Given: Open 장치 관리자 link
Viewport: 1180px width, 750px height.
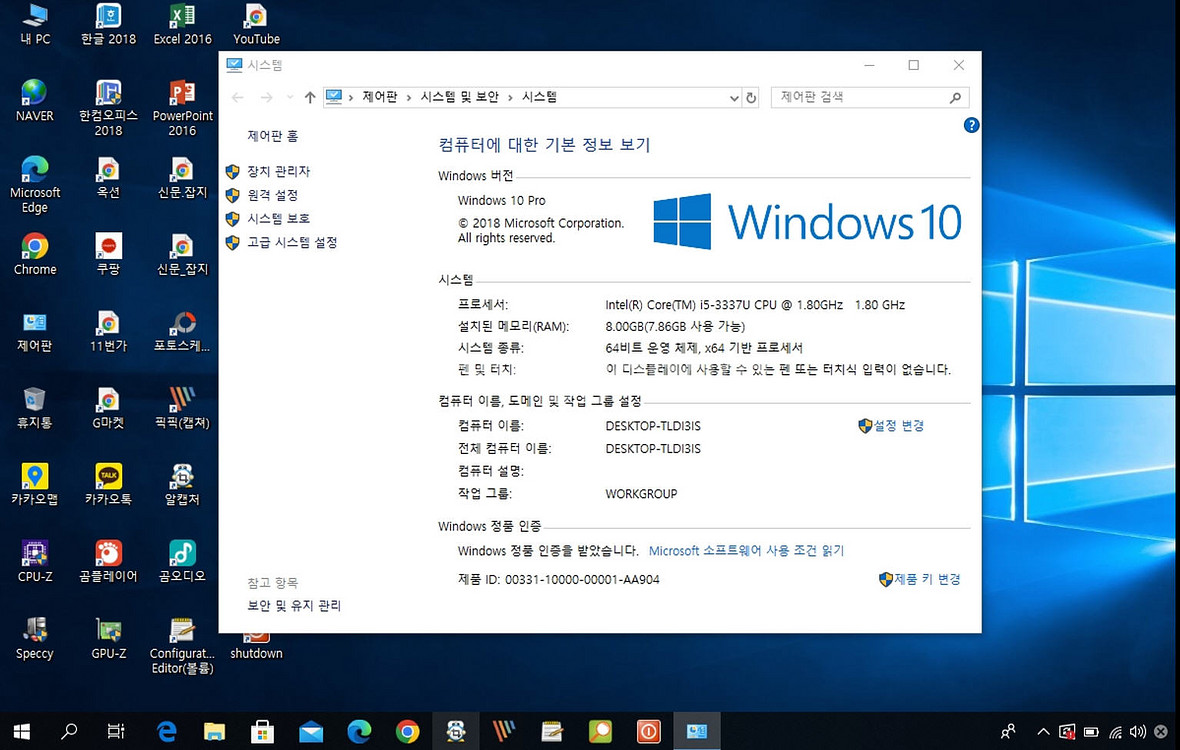Looking at the screenshot, I should coord(278,172).
